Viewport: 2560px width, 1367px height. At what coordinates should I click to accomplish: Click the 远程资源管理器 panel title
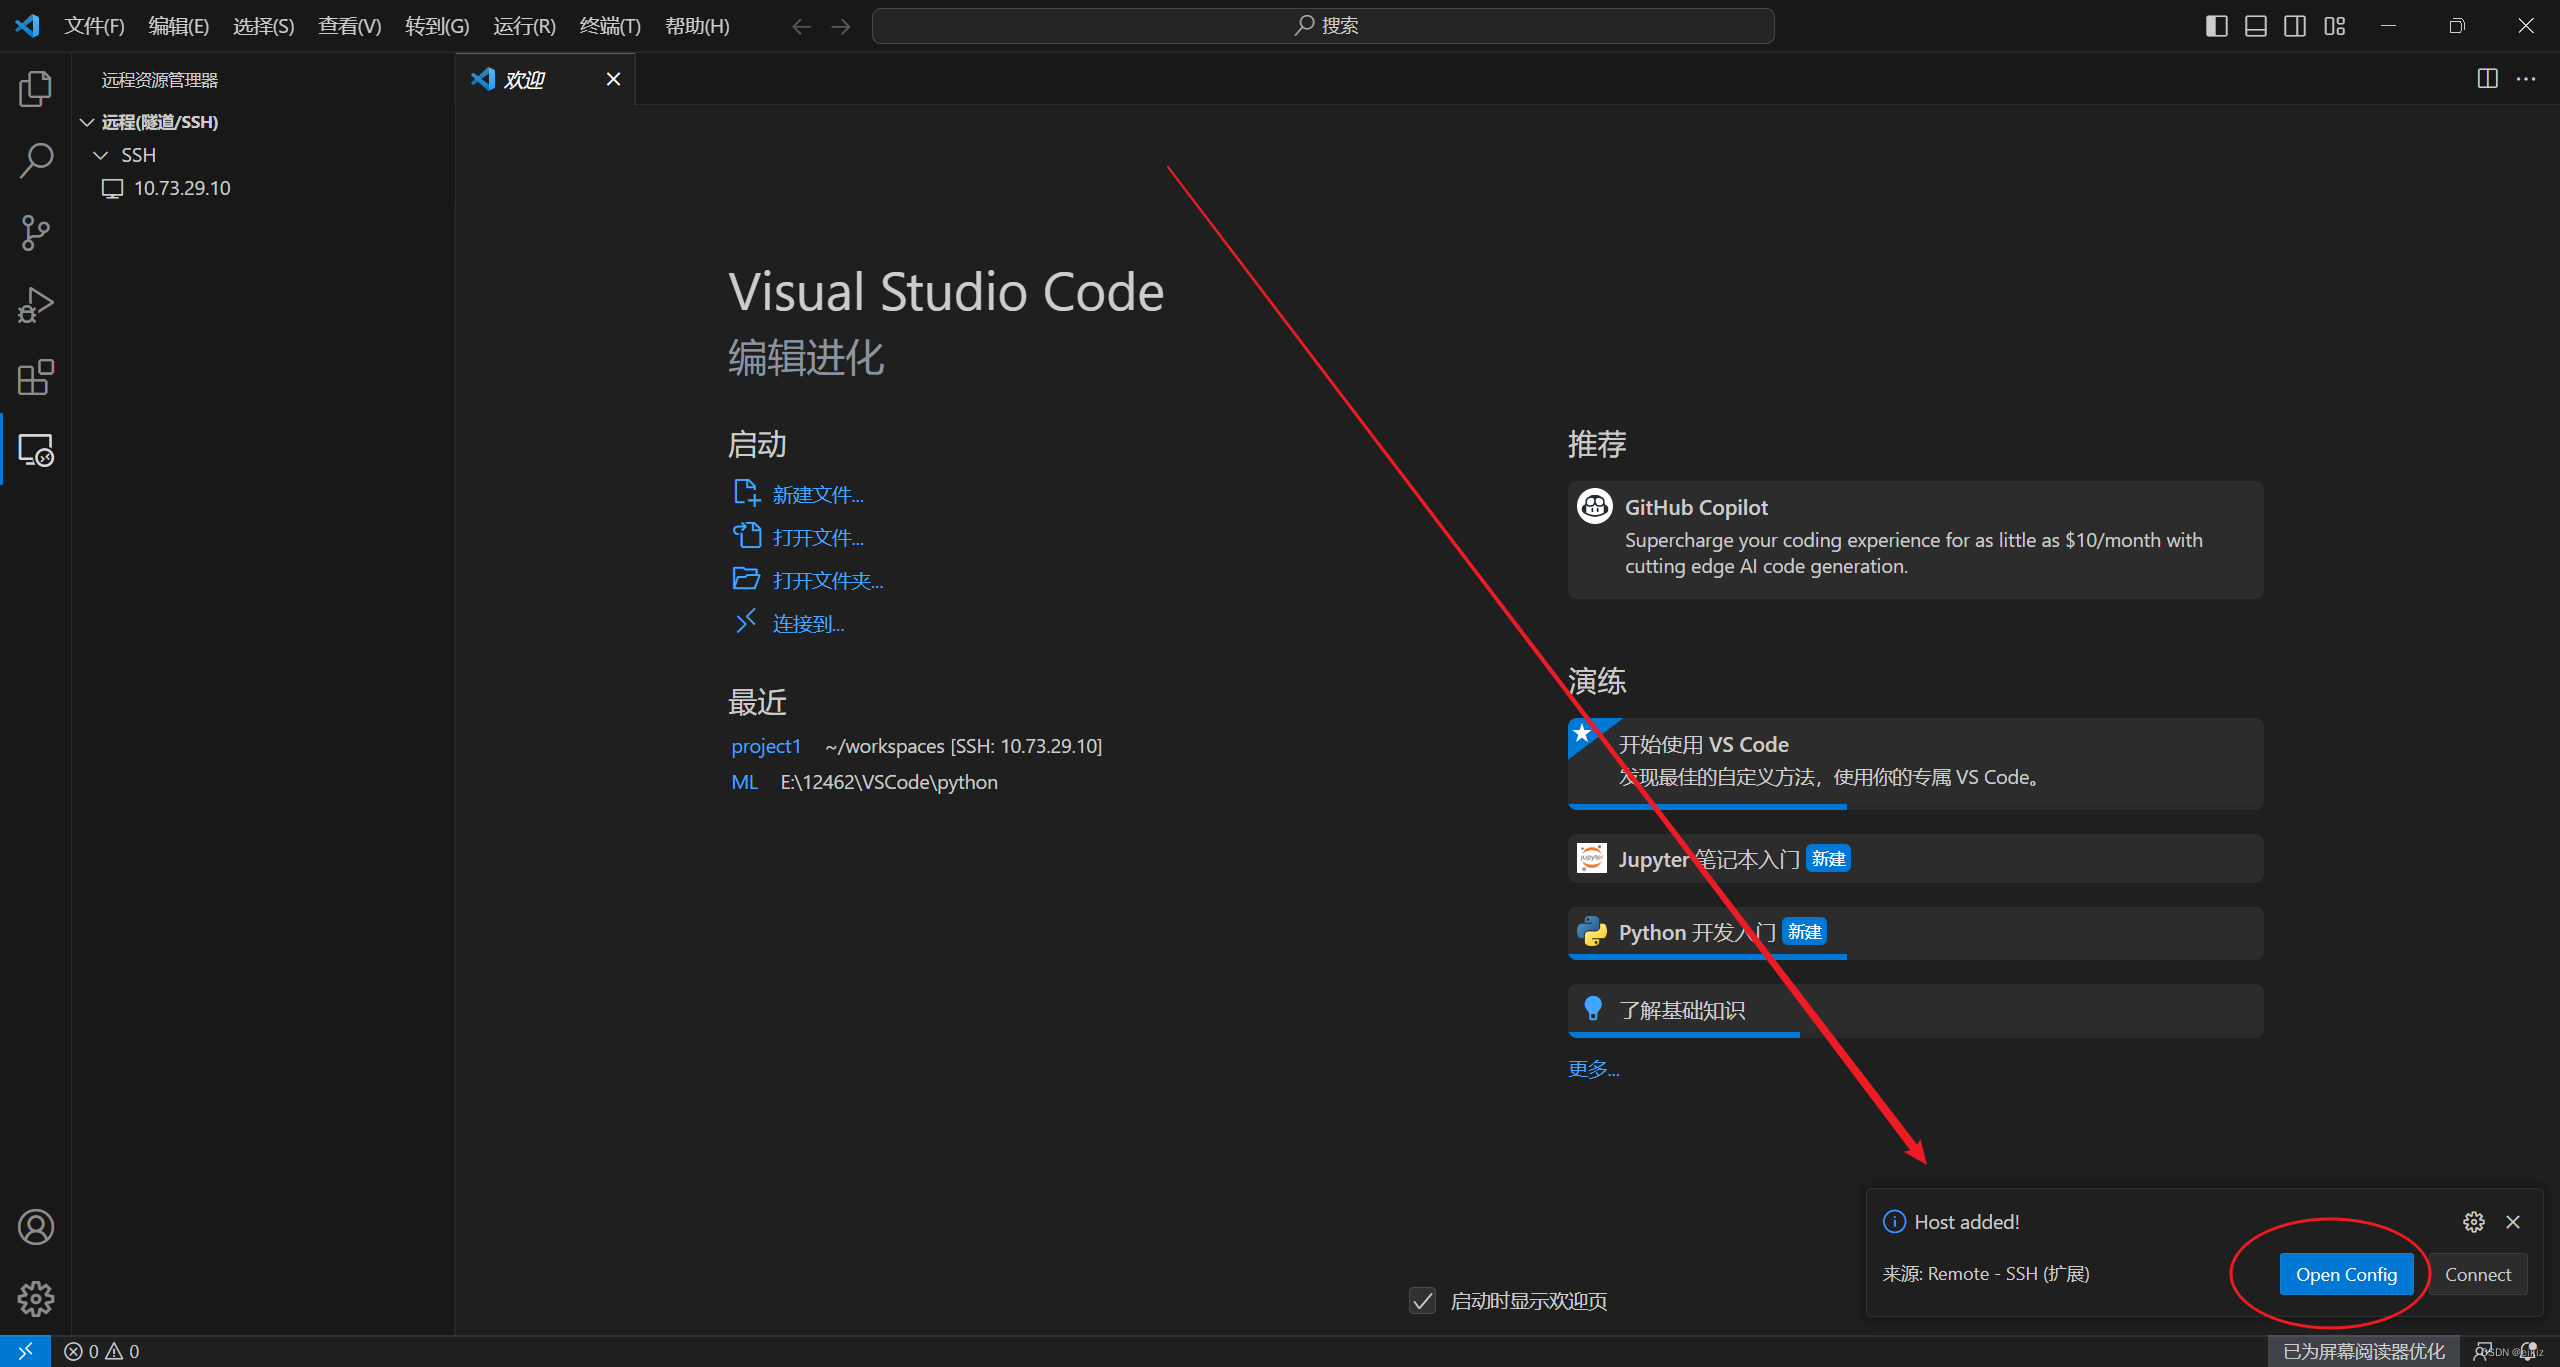tap(160, 80)
